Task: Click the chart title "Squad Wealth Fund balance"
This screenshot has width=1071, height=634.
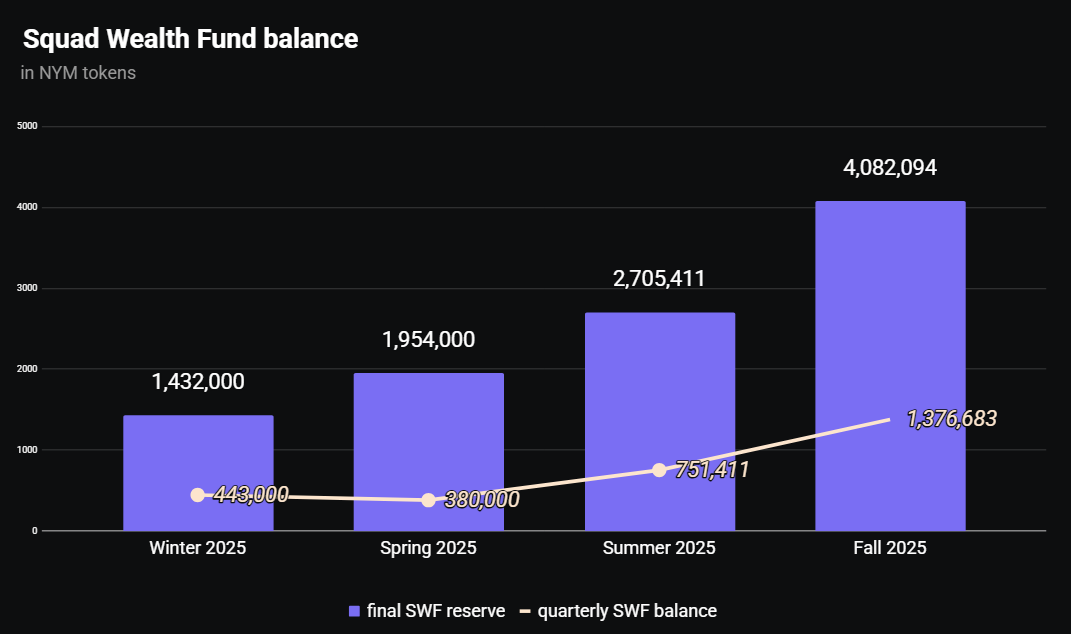Action: tap(190, 39)
